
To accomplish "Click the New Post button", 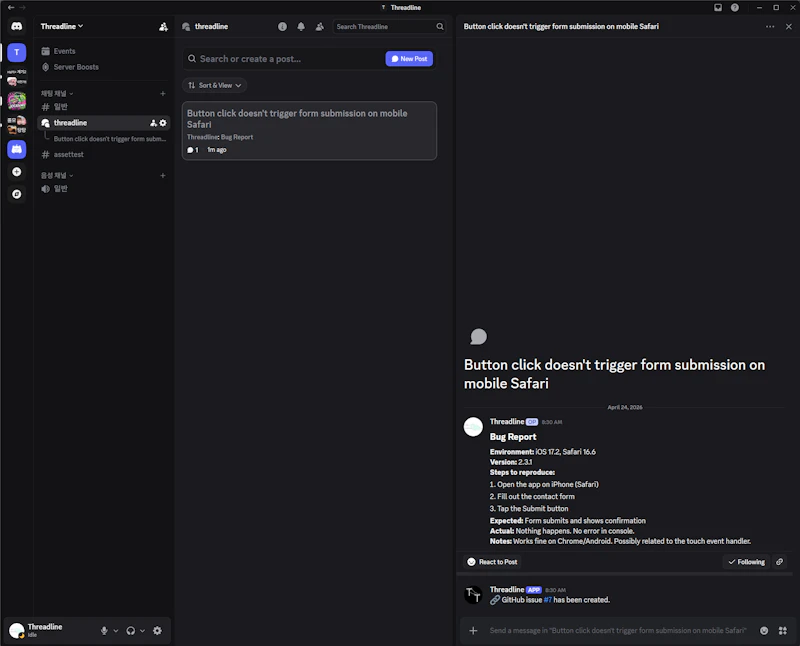I will (409, 59).
